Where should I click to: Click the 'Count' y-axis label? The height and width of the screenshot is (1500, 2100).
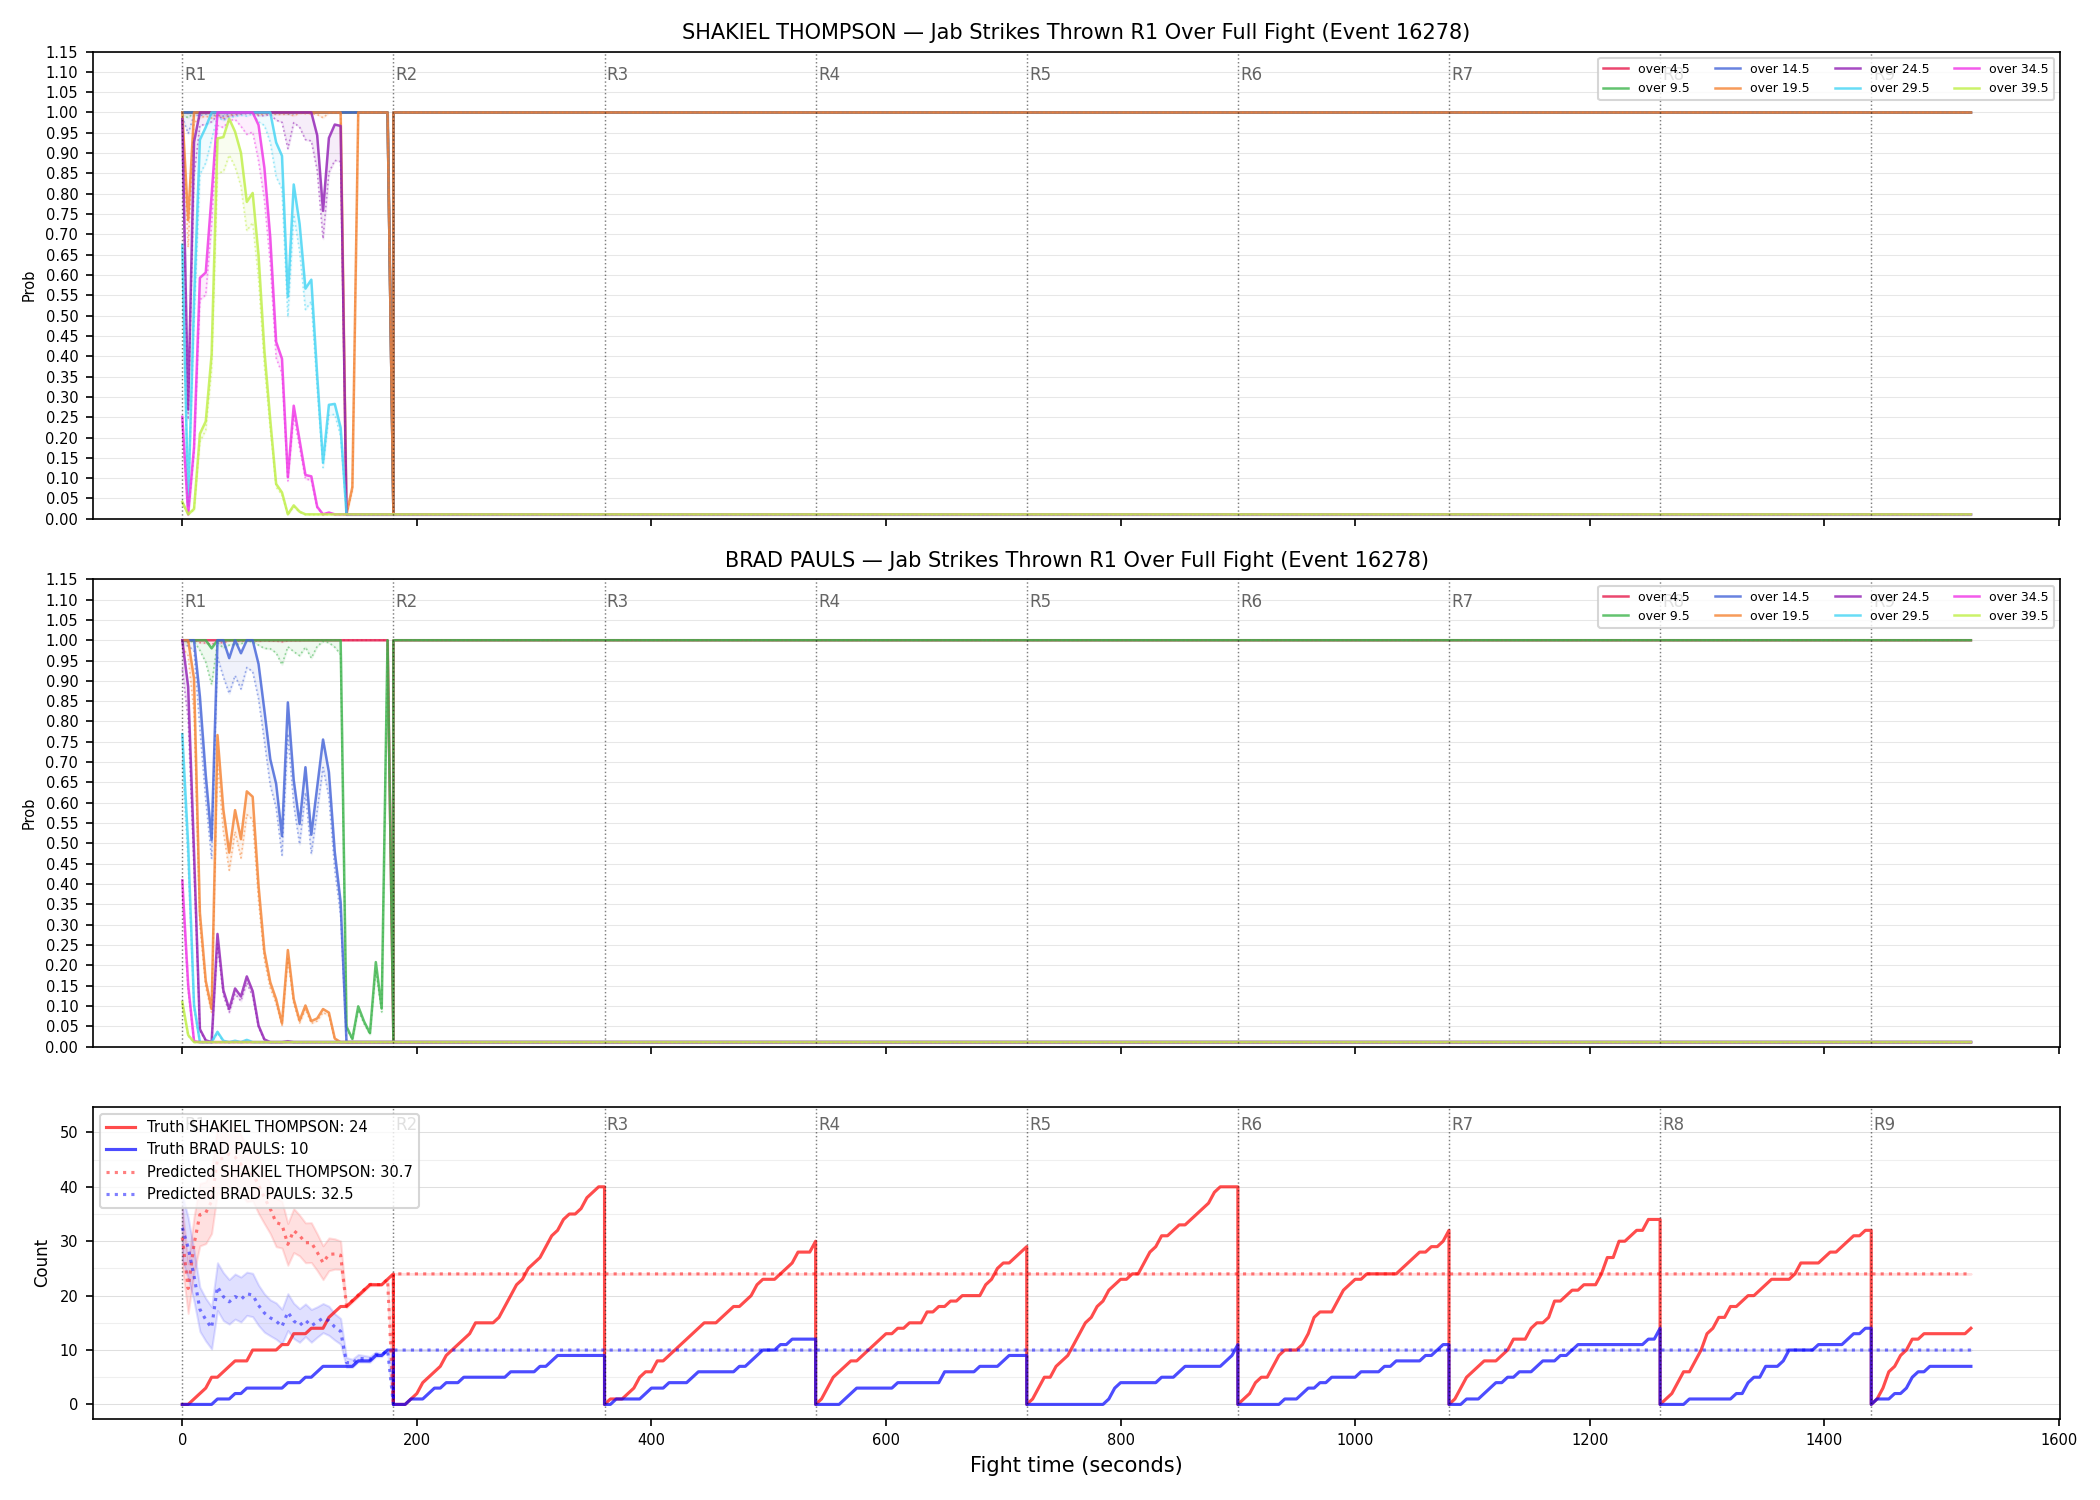41,1263
